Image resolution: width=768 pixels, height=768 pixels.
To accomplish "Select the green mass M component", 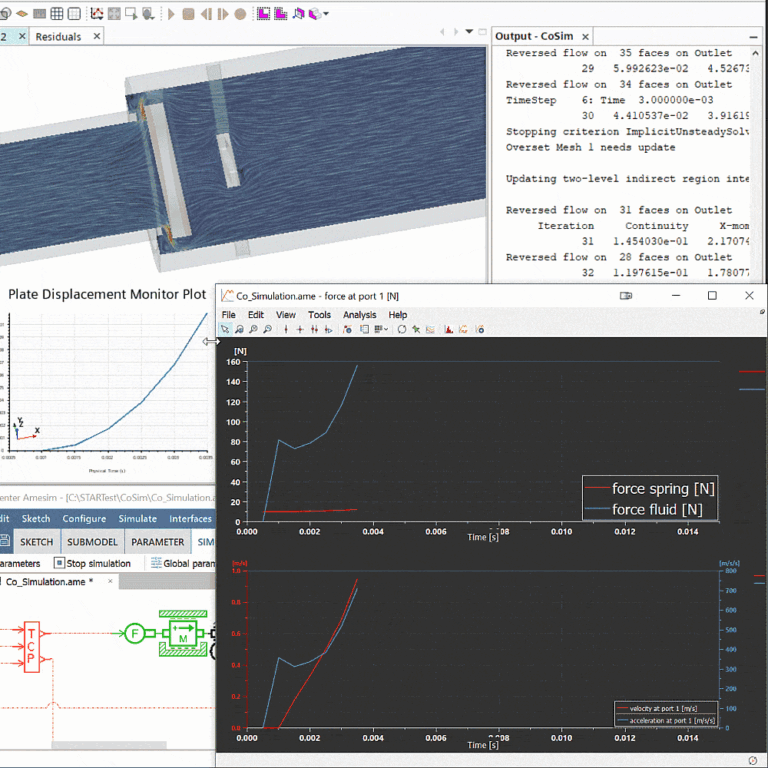I will click(x=182, y=632).
